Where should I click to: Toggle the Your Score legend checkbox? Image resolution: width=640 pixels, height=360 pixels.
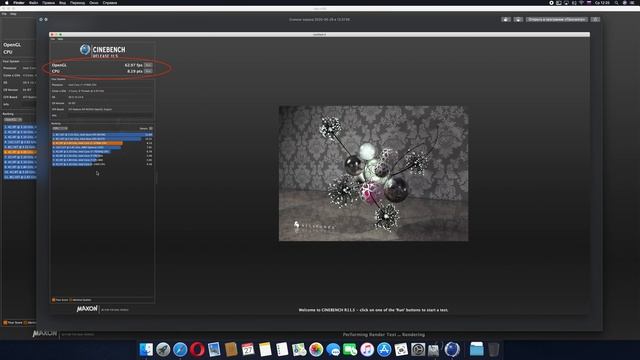pos(53,300)
